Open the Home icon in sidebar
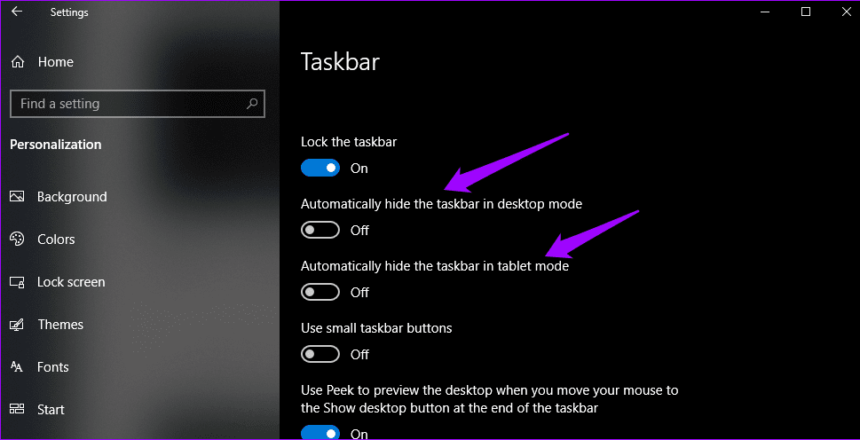 click(x=18, y=62)
